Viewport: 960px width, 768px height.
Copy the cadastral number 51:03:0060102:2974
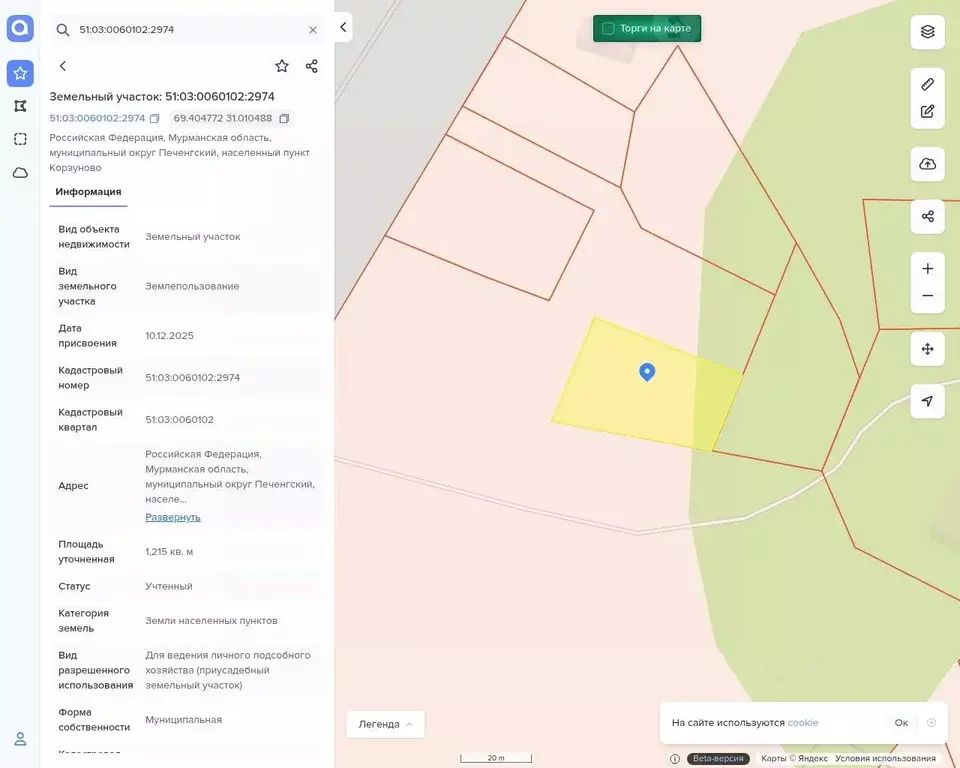pyautogui.click(x=154, y=118)
